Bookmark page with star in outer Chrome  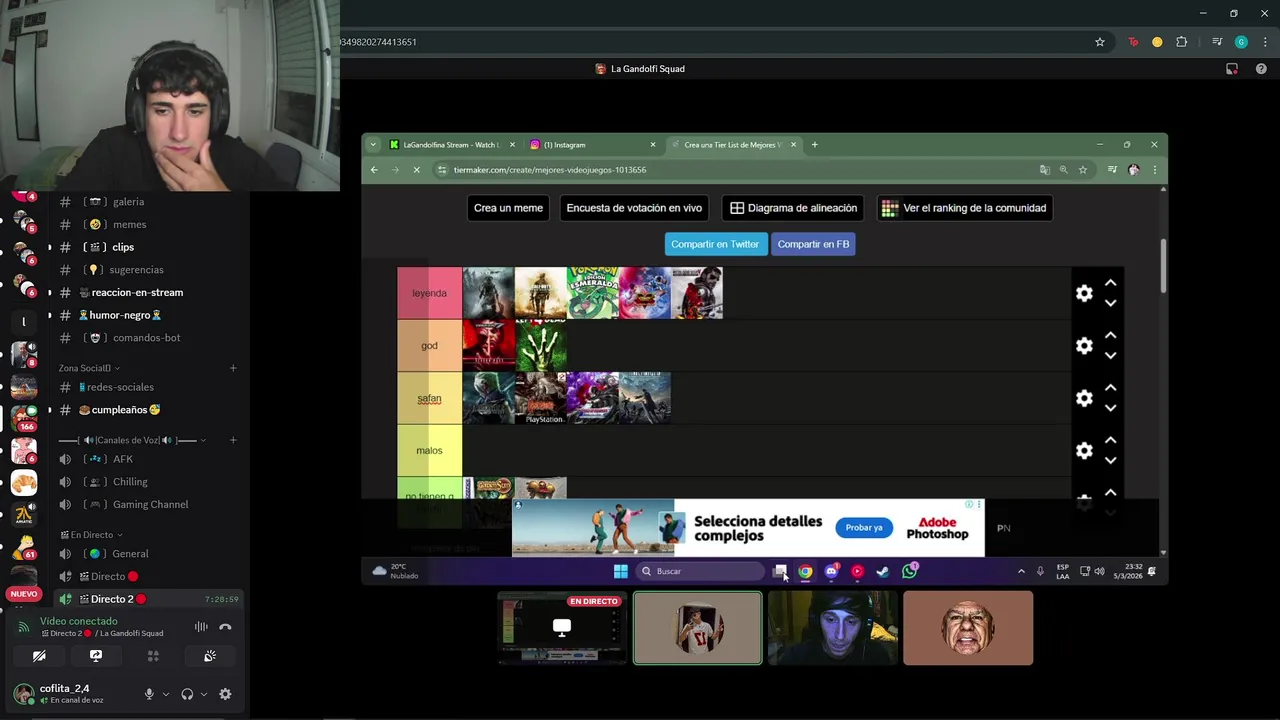pyautogui.click(x=1100, y=42)
